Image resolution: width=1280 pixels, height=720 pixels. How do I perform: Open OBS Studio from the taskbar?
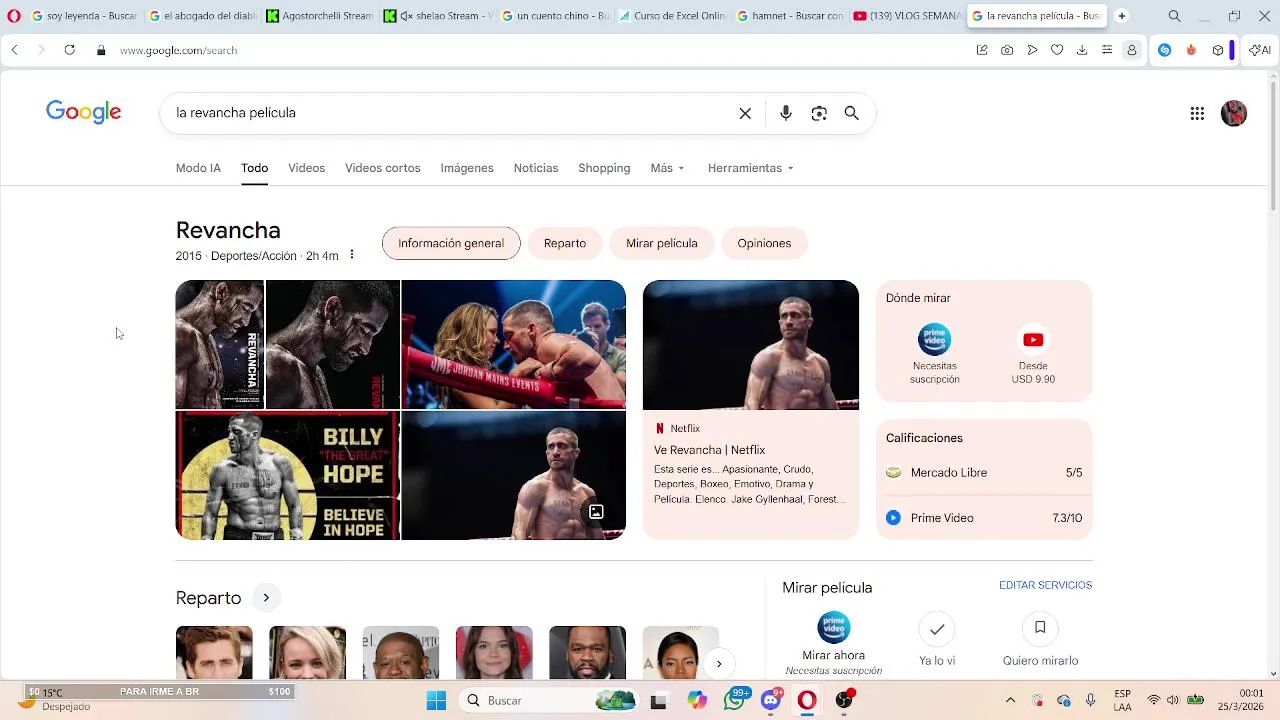click(x=844, y=700)
